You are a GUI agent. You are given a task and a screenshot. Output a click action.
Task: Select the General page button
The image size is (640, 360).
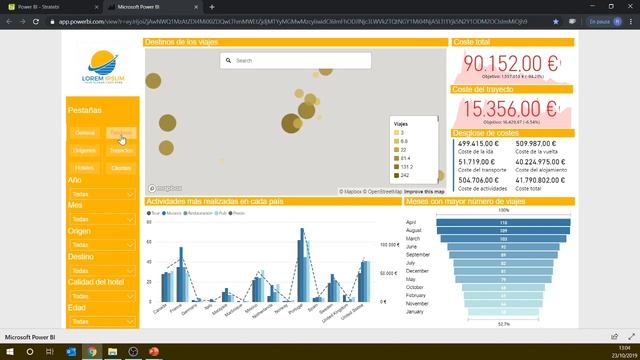pyautogui.click(x=85, y=133)
